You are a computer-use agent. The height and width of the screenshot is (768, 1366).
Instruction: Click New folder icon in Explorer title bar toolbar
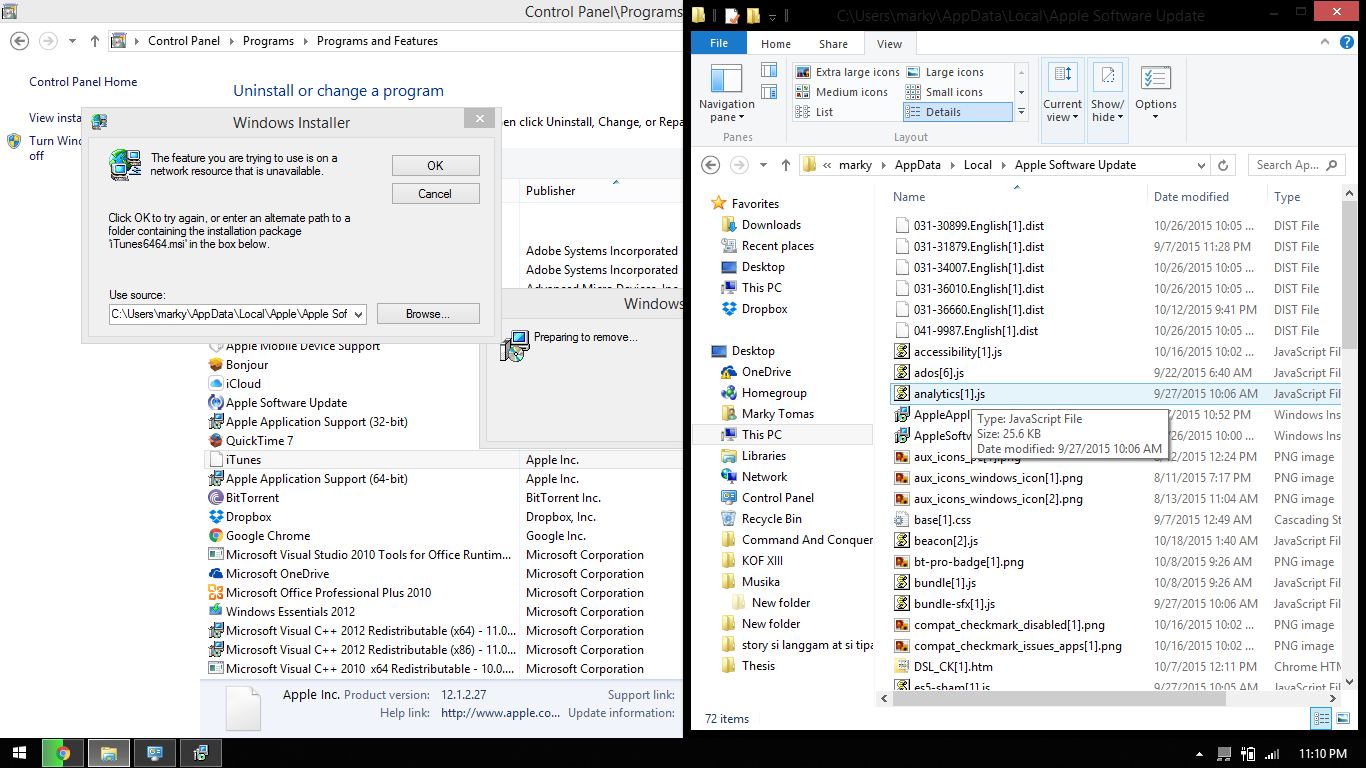pyautogui.click(x=753, y=15)
